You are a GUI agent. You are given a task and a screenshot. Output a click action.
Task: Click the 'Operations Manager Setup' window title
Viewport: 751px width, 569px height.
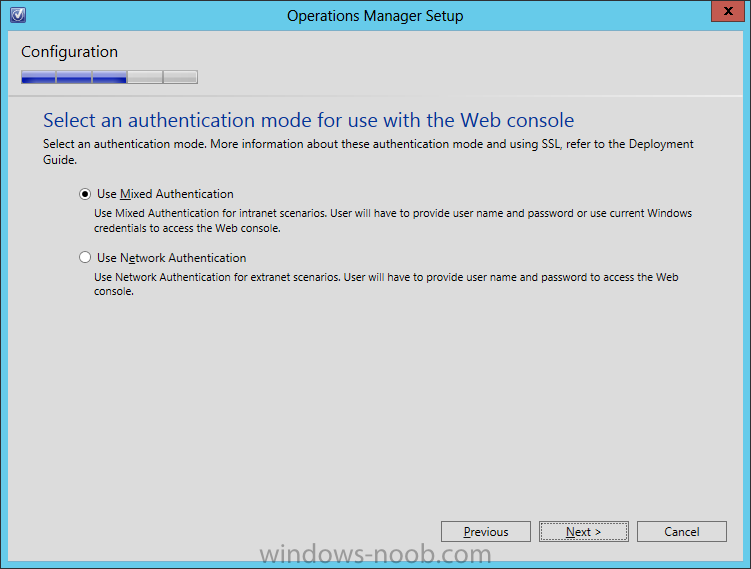click(x=375, y=16)
